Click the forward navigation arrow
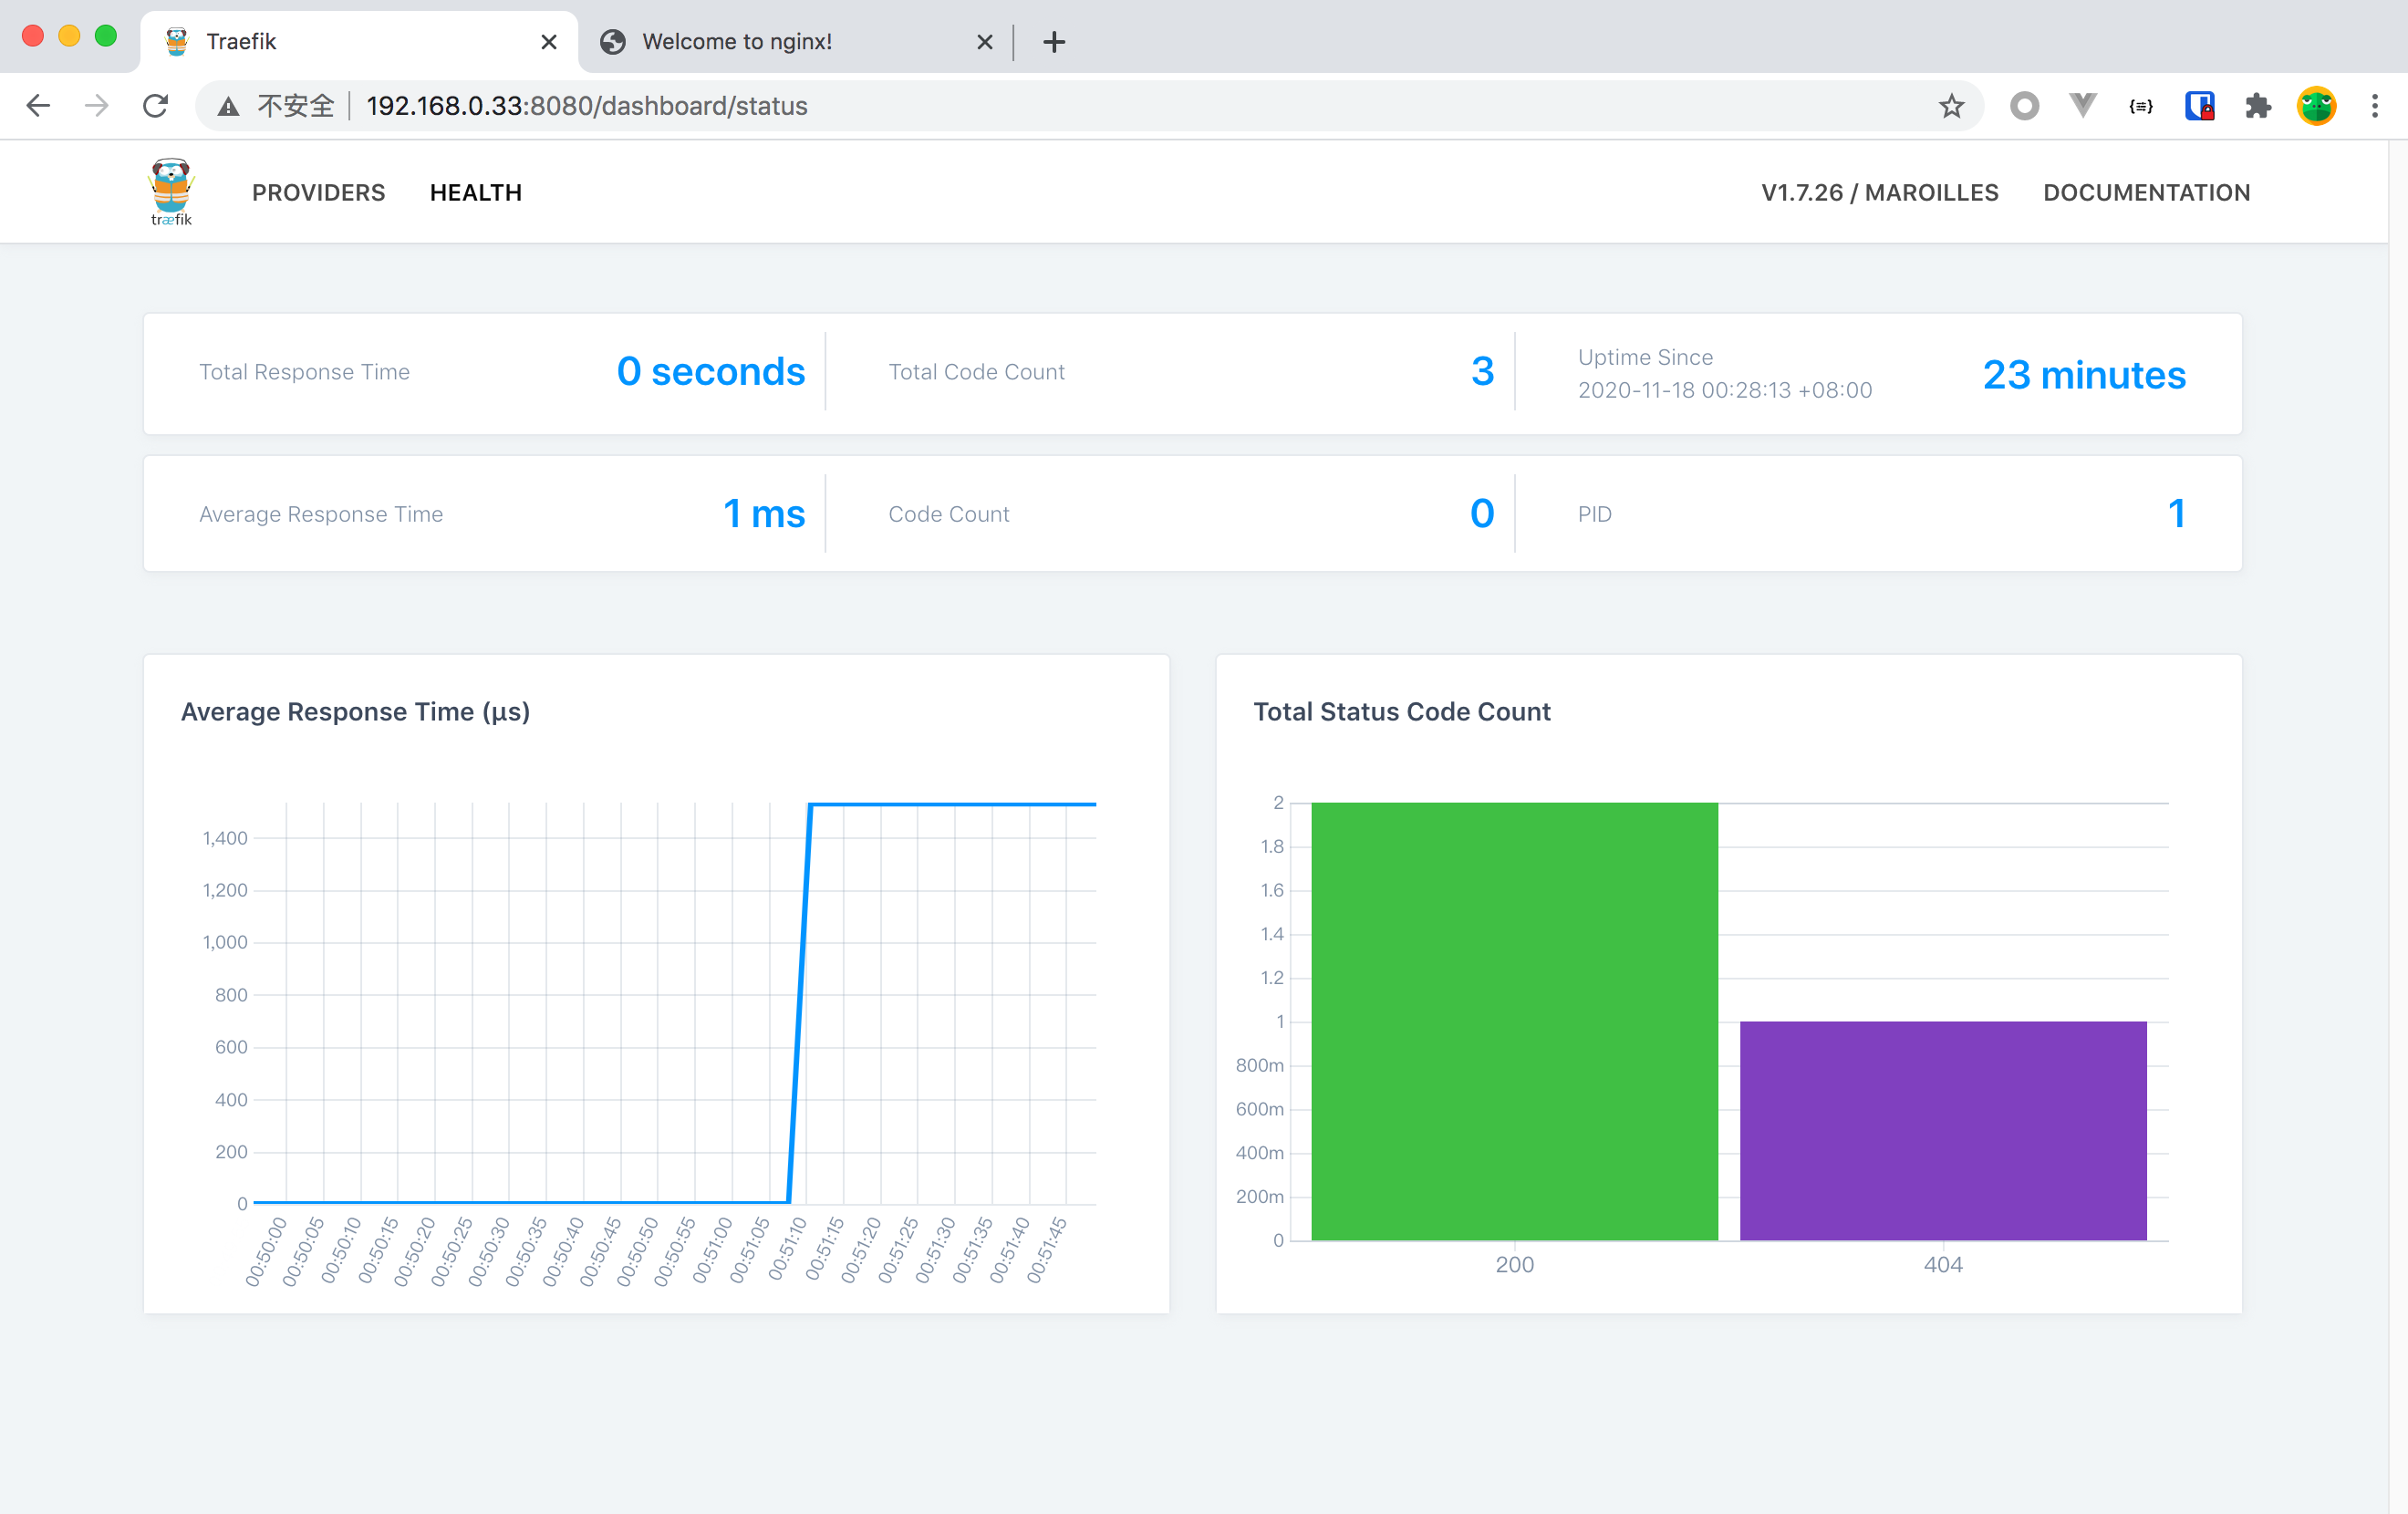 (x=97, y=106)
